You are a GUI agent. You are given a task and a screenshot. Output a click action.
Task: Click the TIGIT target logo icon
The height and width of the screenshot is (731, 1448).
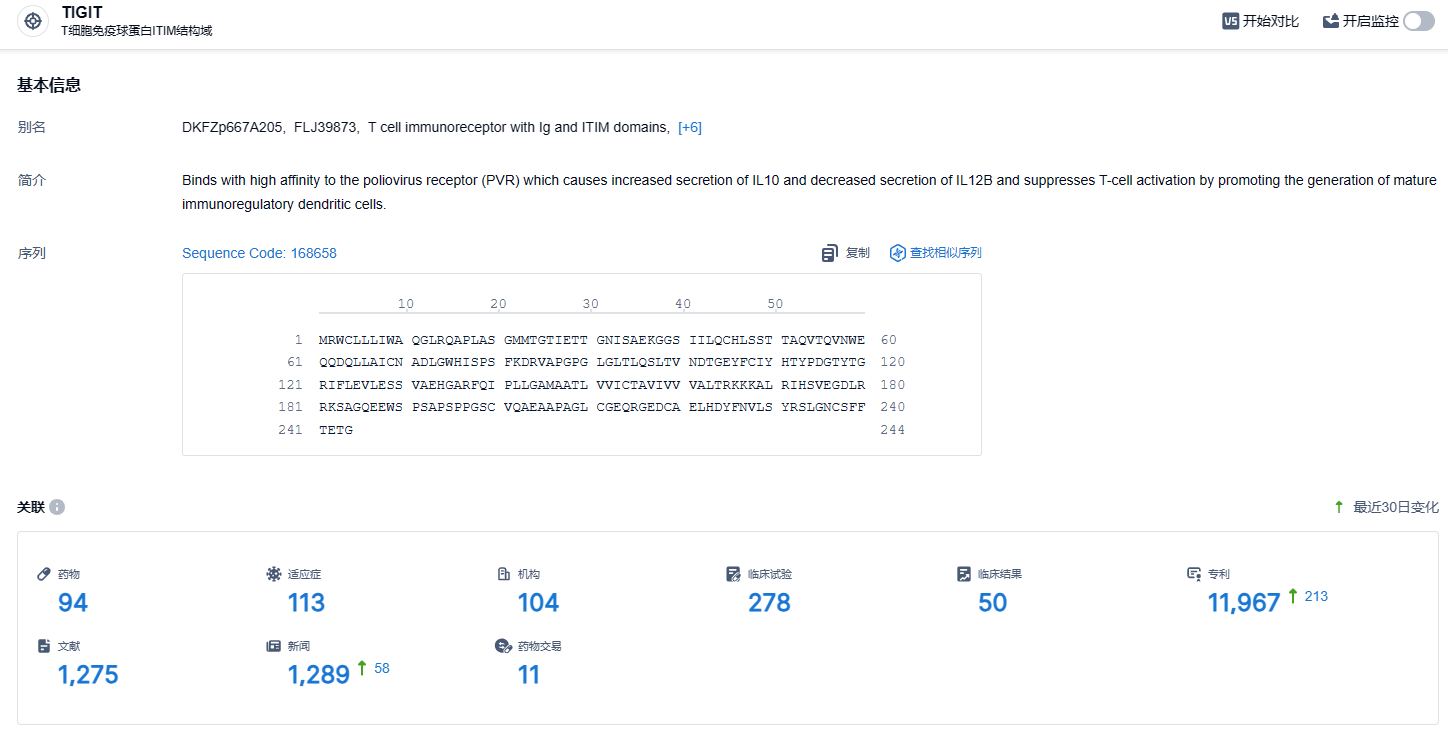(x=33, y=21)
